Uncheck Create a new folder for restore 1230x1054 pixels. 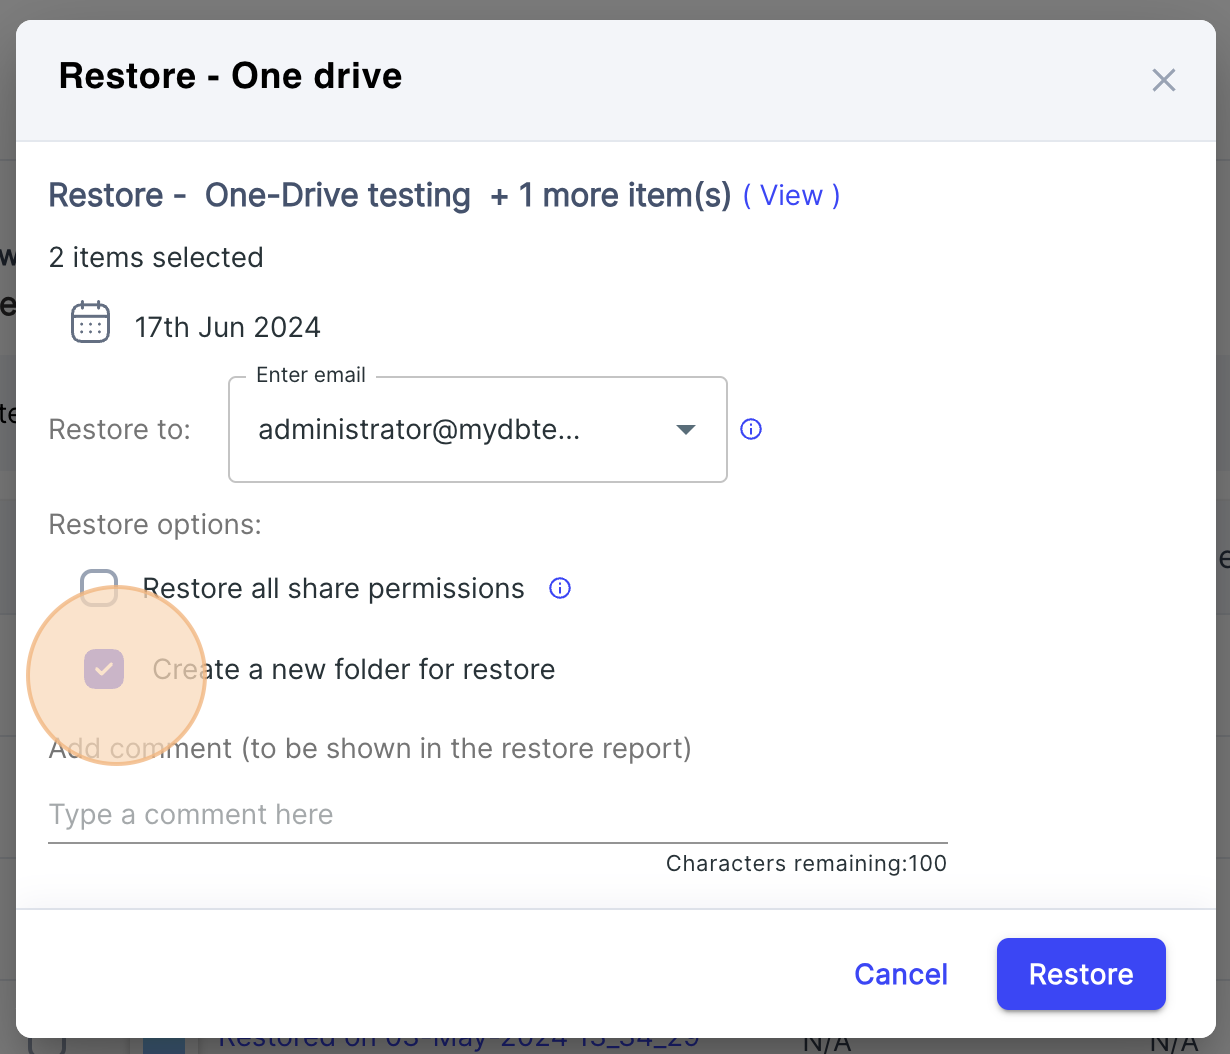click(104, 668)
